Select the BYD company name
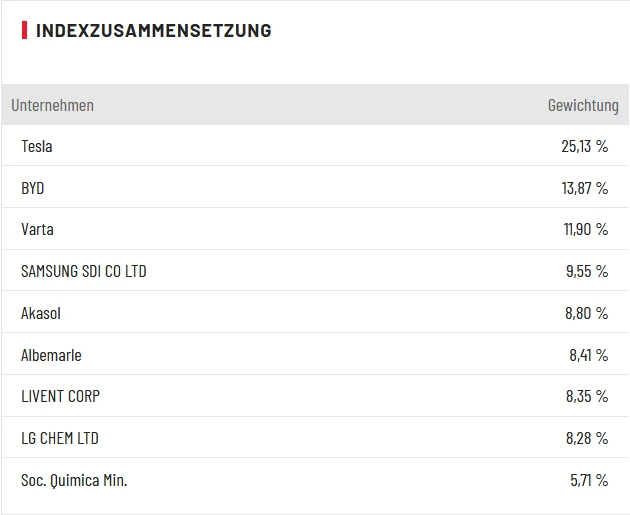Viewport: 630px width, 515px height. tap(33, 188)
